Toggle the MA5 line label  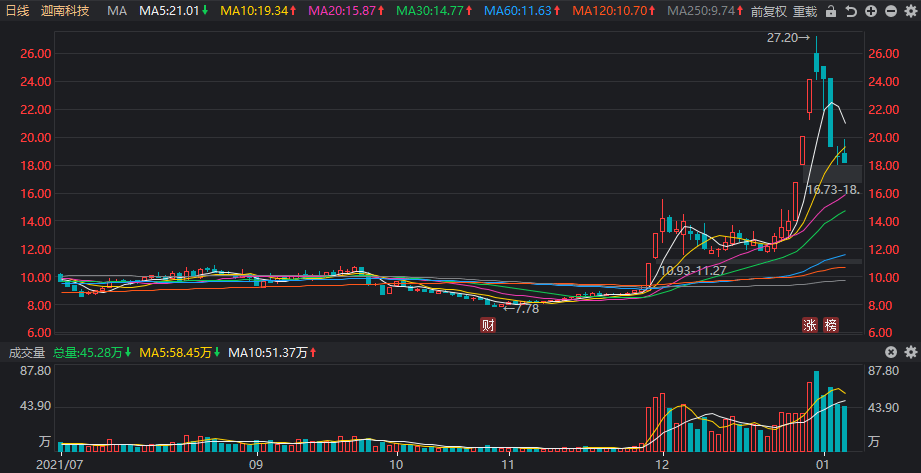tap(174, 11)
